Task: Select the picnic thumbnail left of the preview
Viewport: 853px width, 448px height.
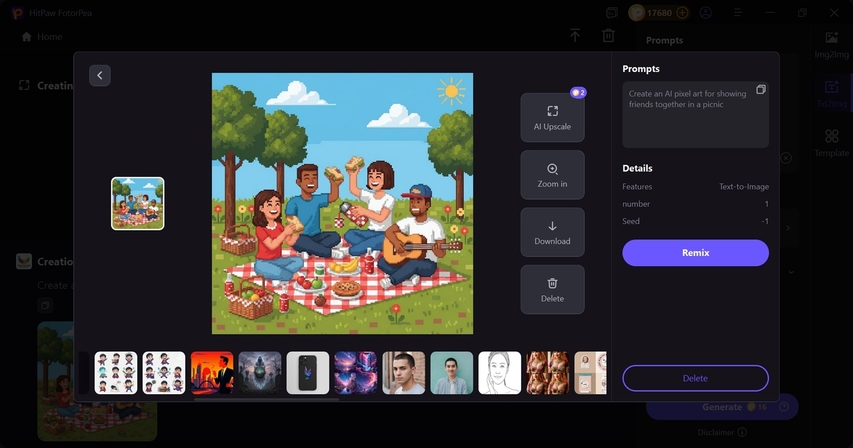Action: coord(138,204)
